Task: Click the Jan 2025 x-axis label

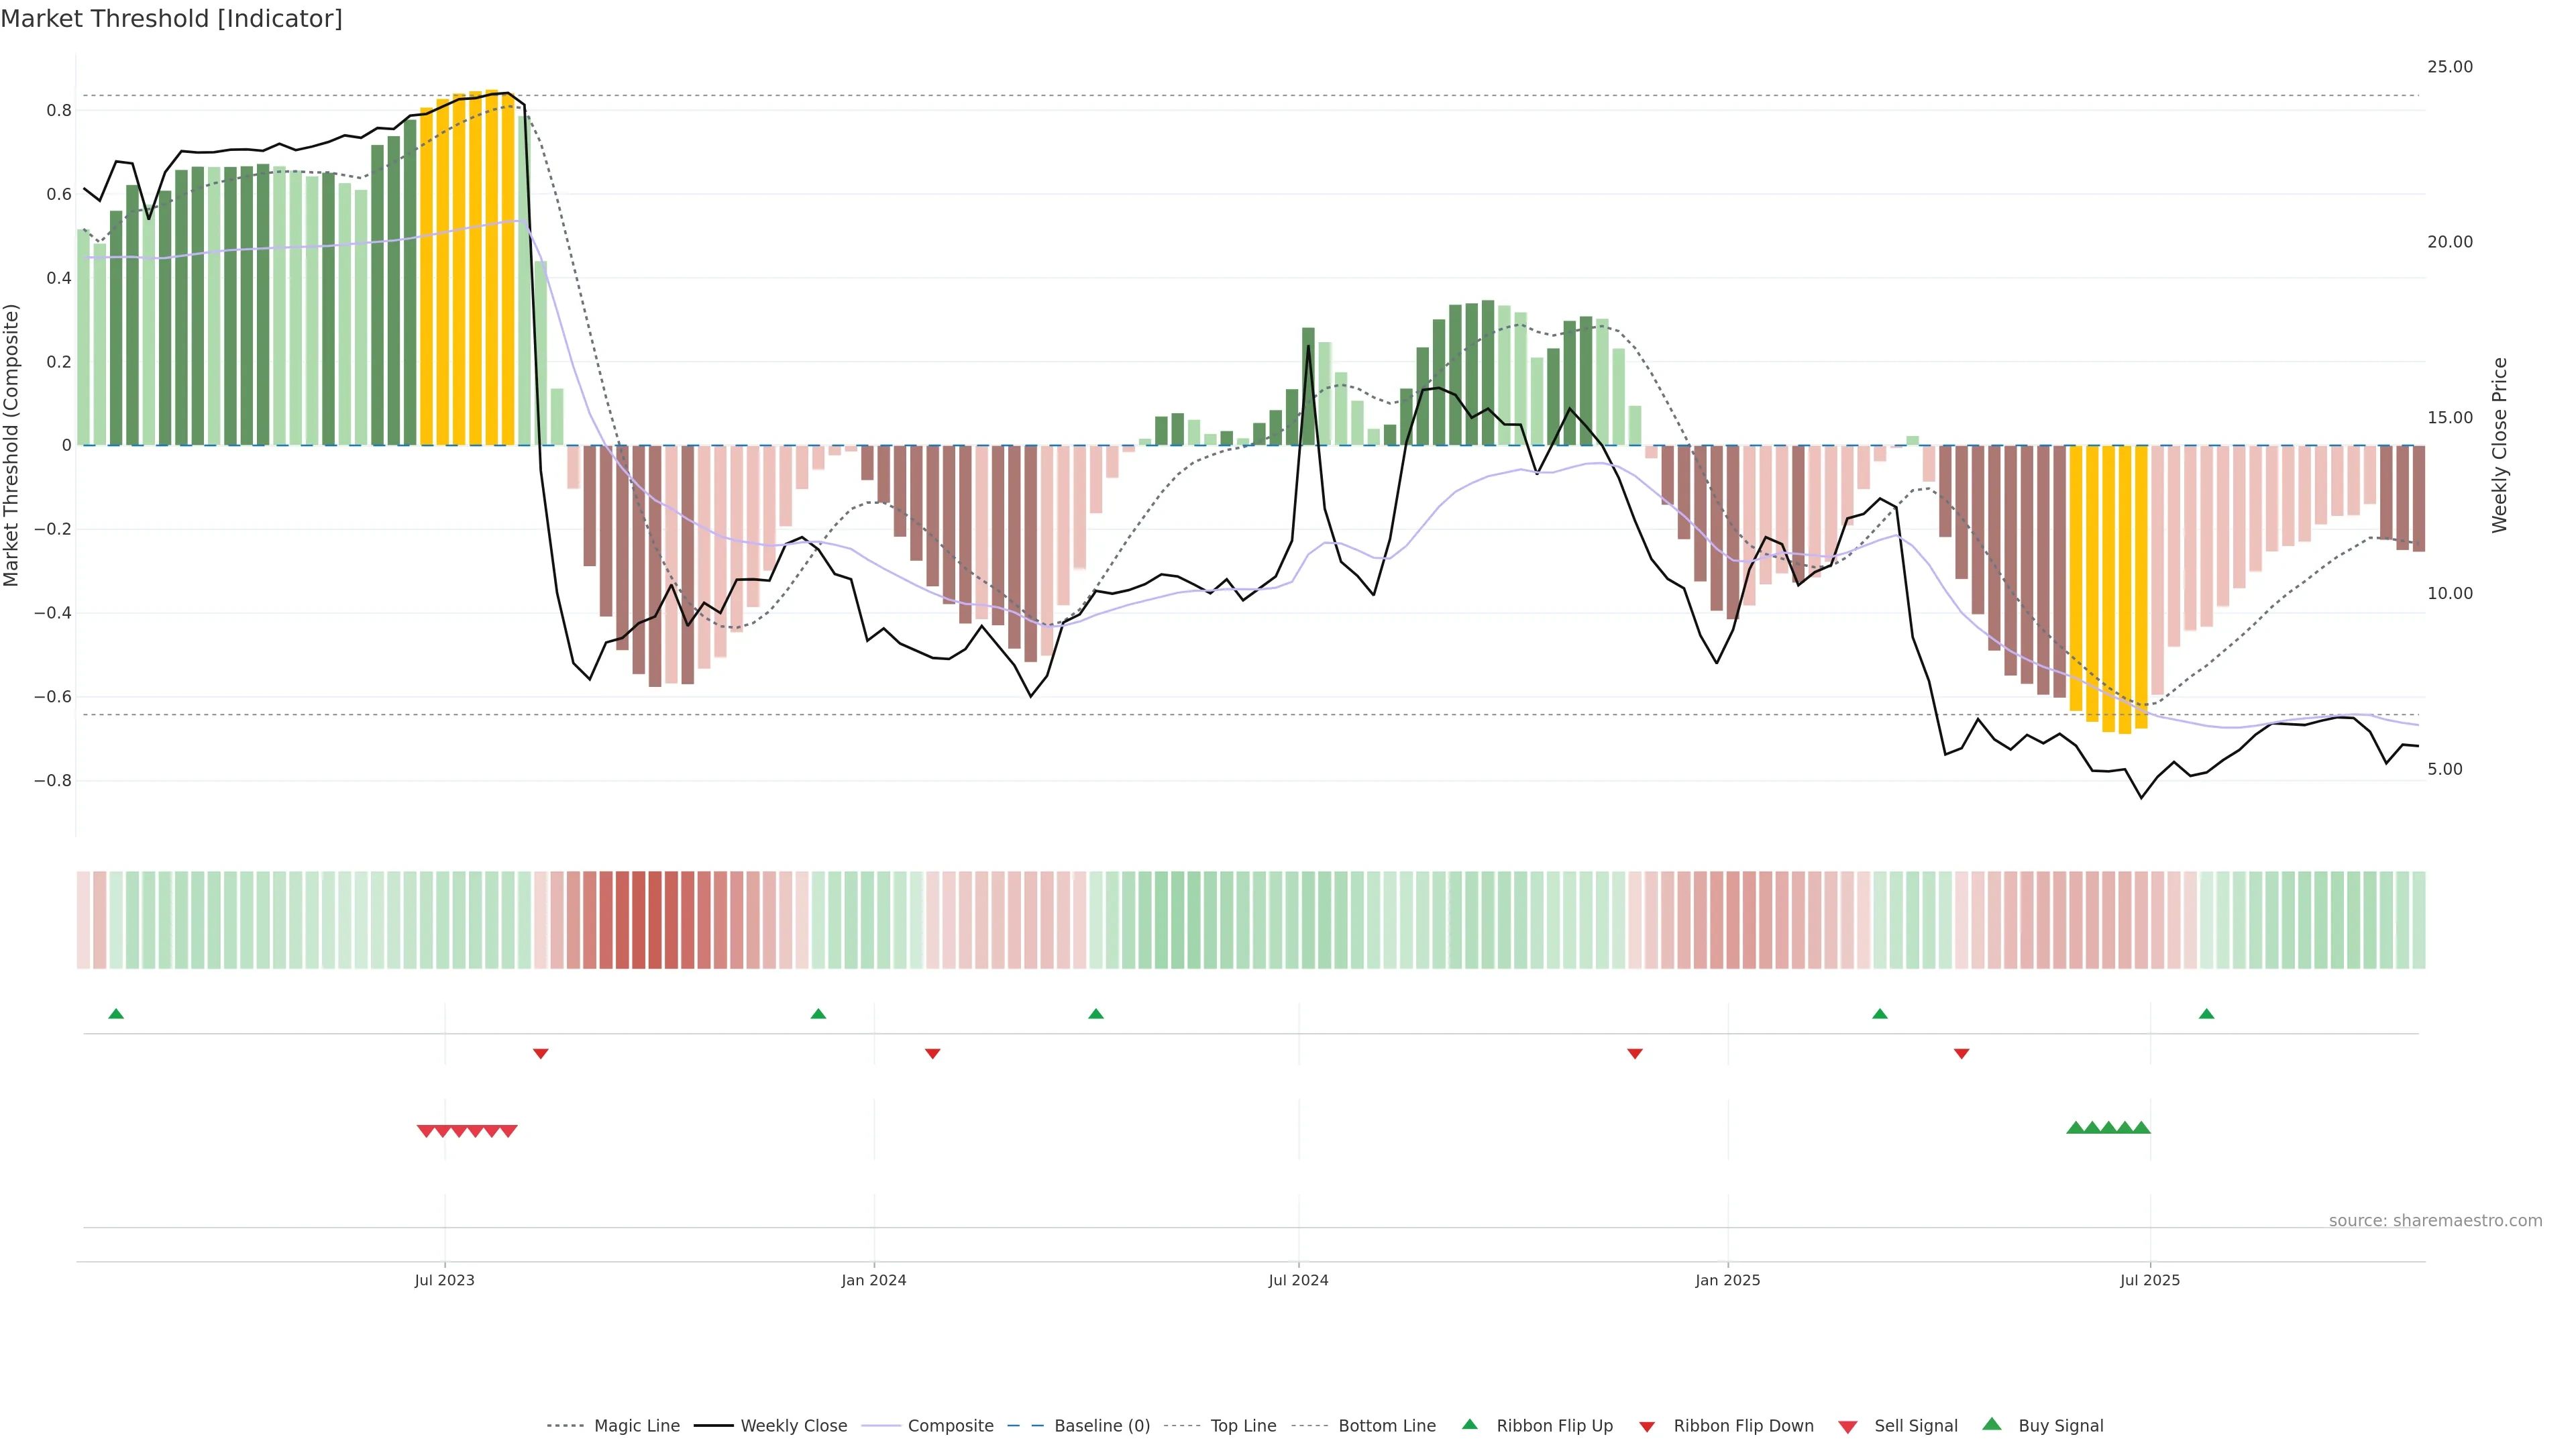Action: pos(1727,1280)
